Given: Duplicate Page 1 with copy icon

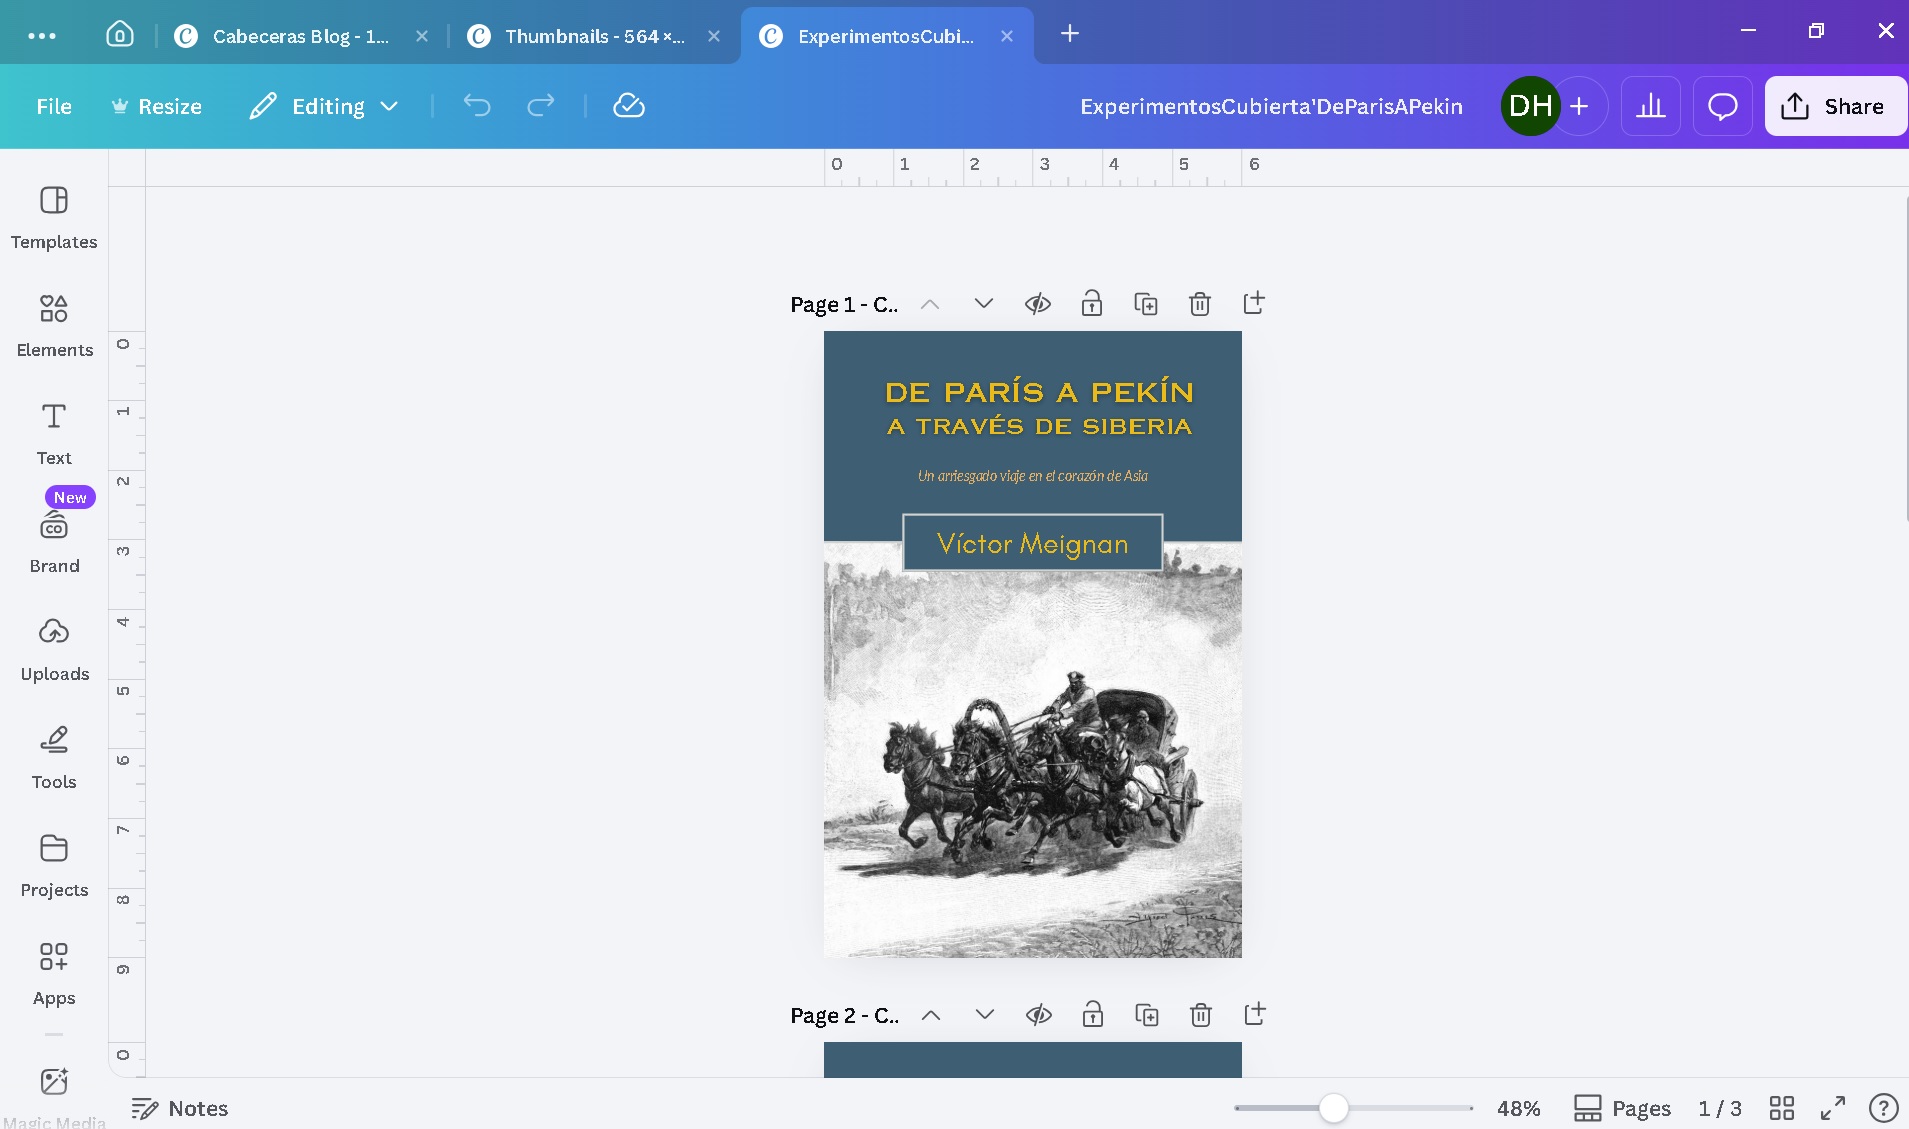Looking at the screenshot, I should (x=1146, y=303).
